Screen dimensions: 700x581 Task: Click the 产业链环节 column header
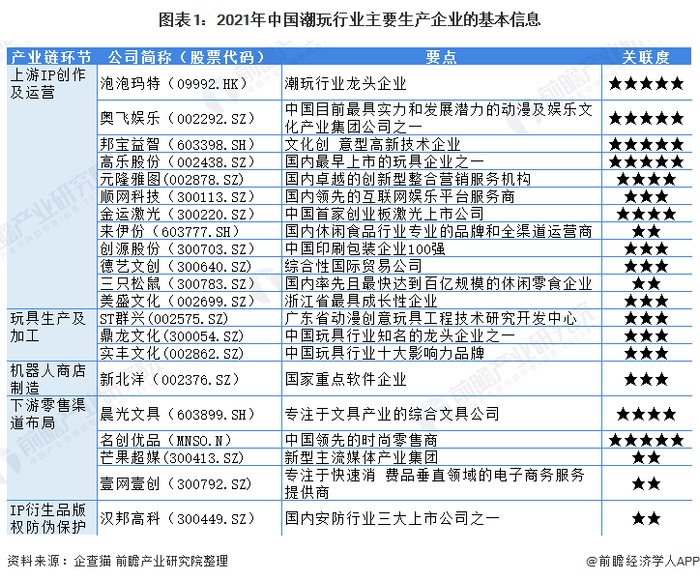point(51,57)
